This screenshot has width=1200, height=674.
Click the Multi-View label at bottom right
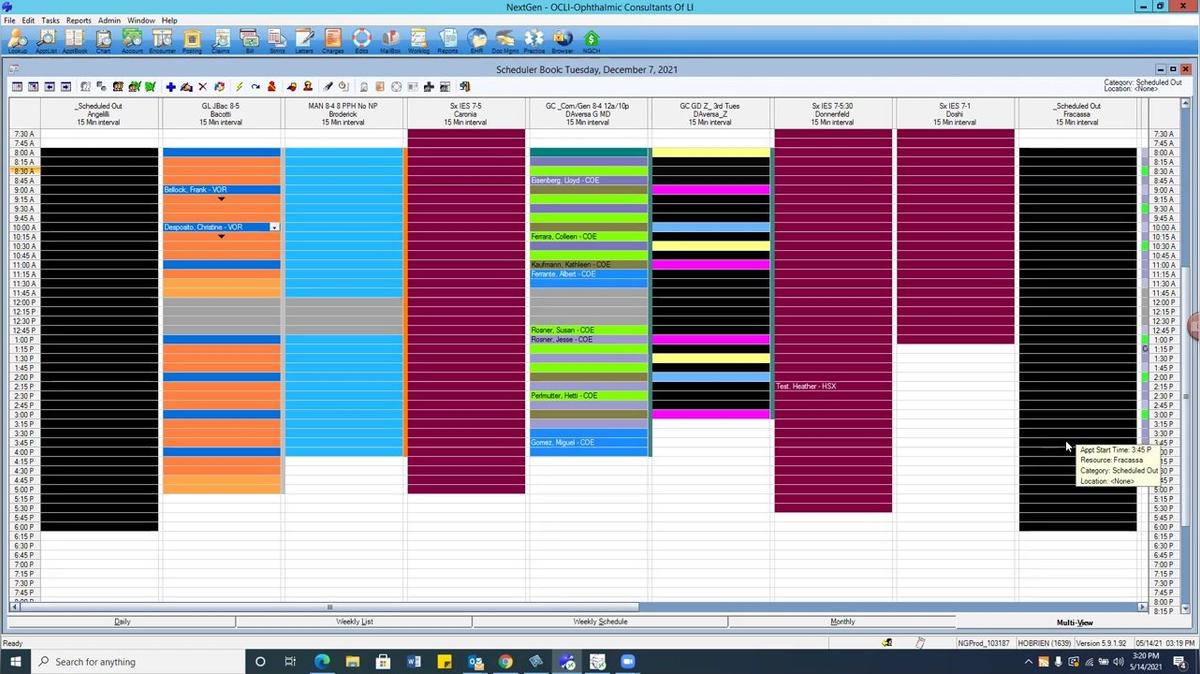click(1075, 621)
